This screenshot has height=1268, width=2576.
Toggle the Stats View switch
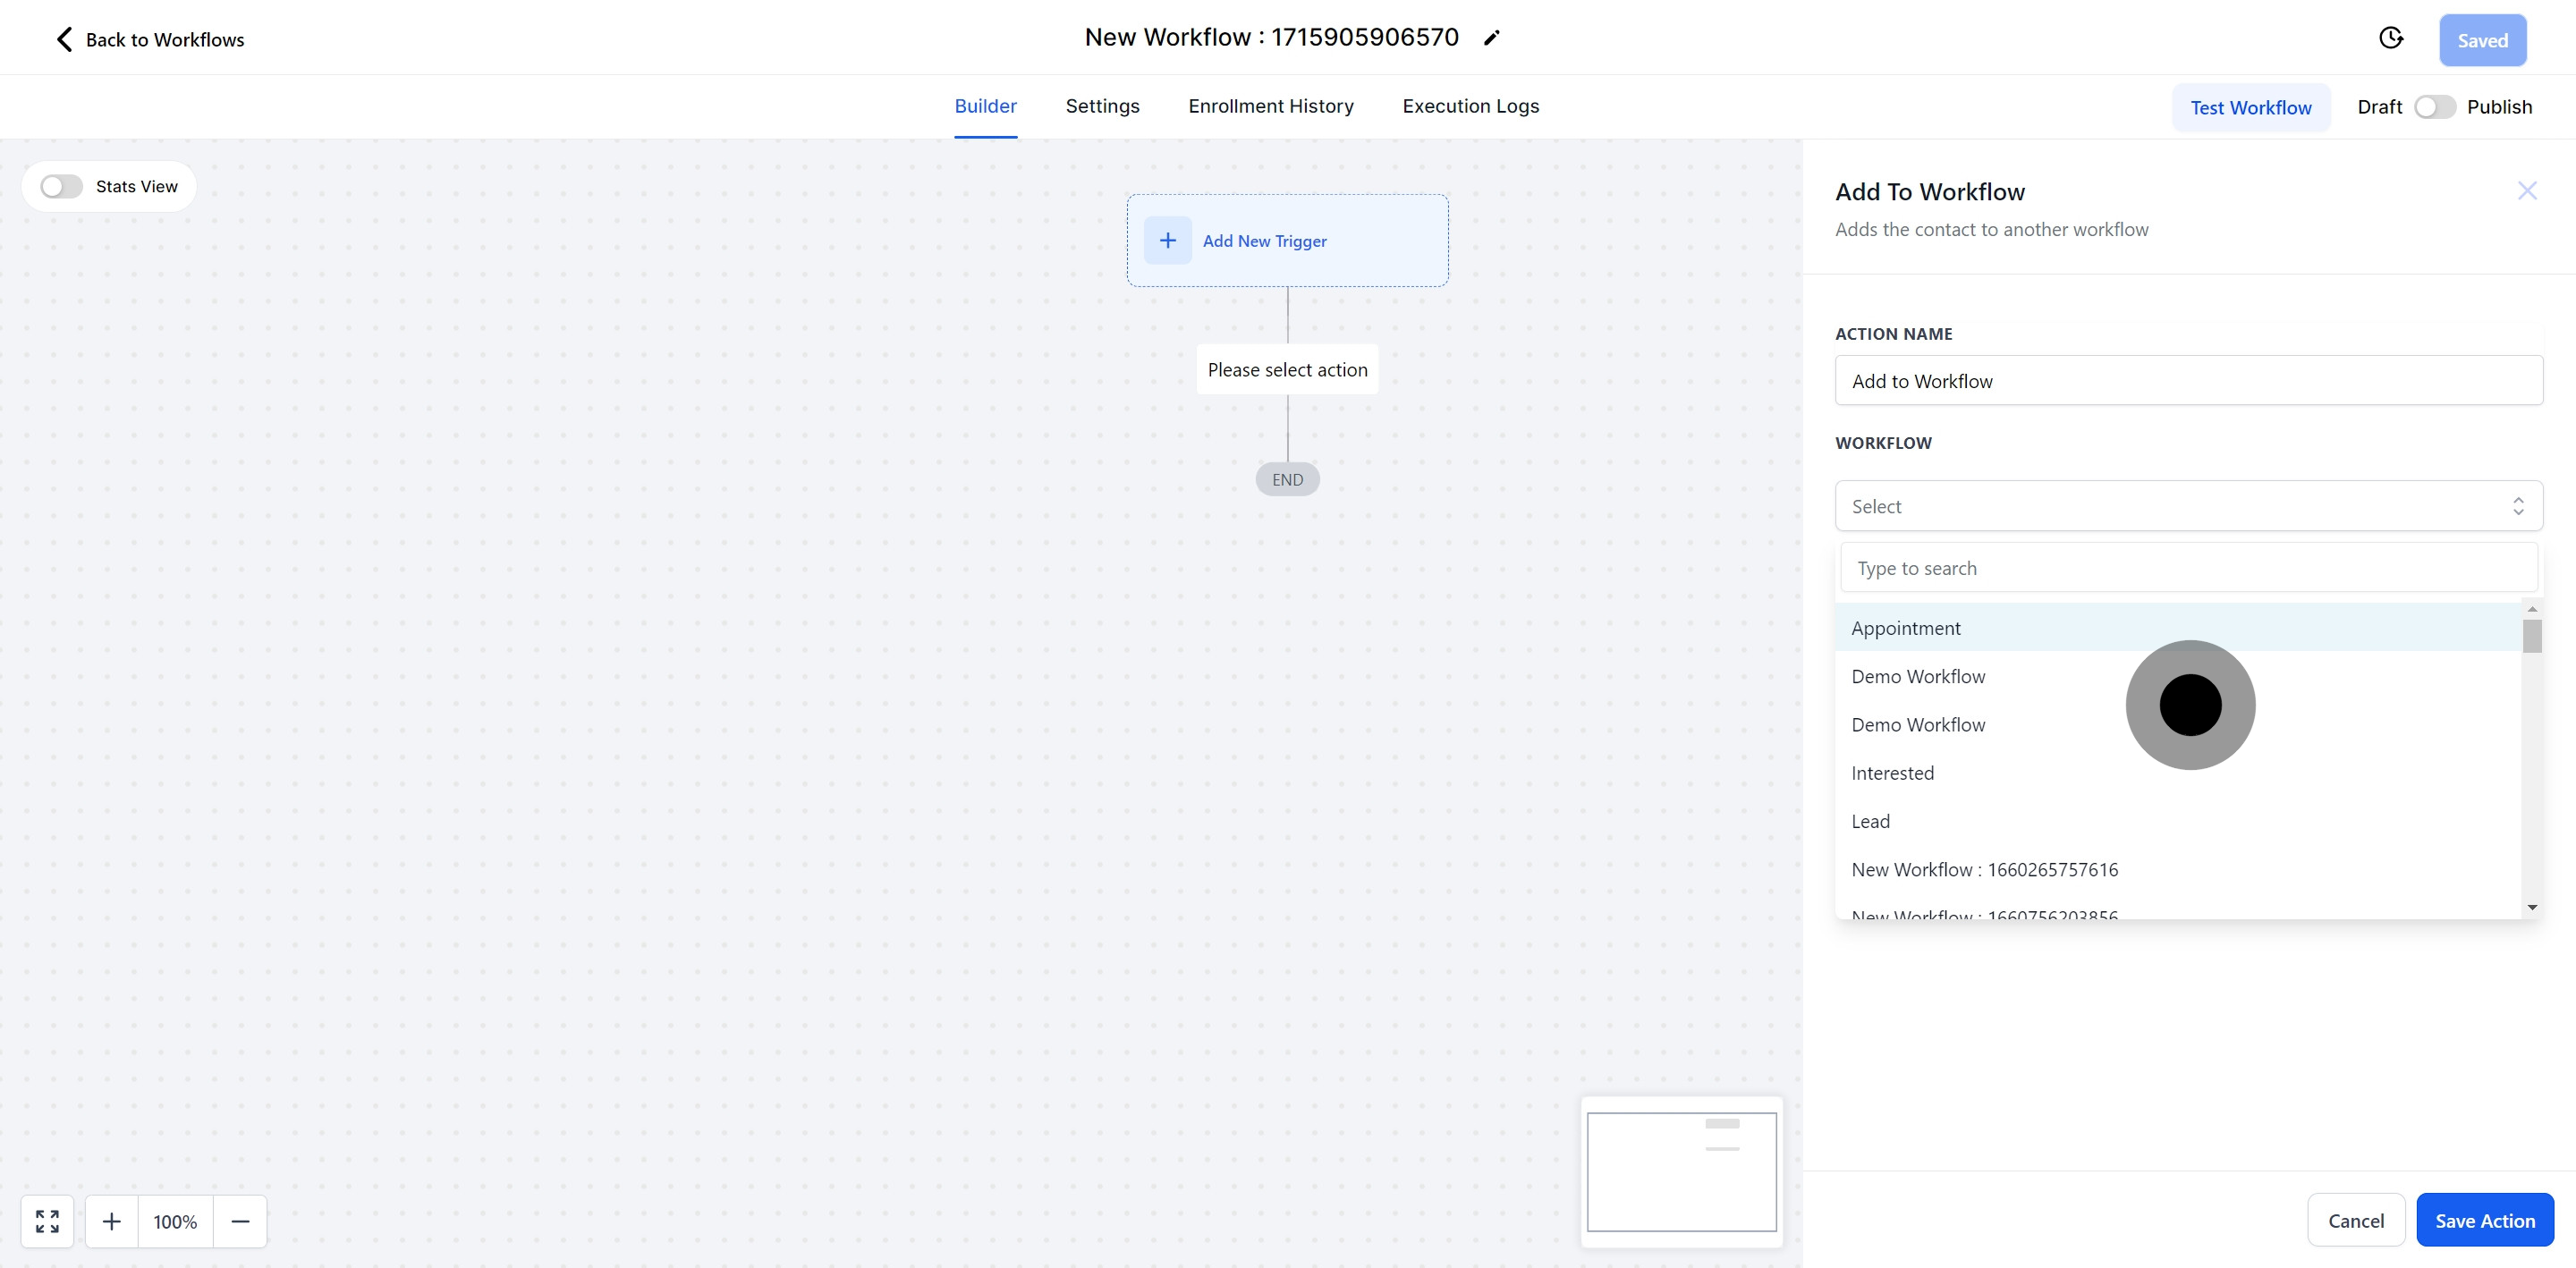tap(61, 187)
